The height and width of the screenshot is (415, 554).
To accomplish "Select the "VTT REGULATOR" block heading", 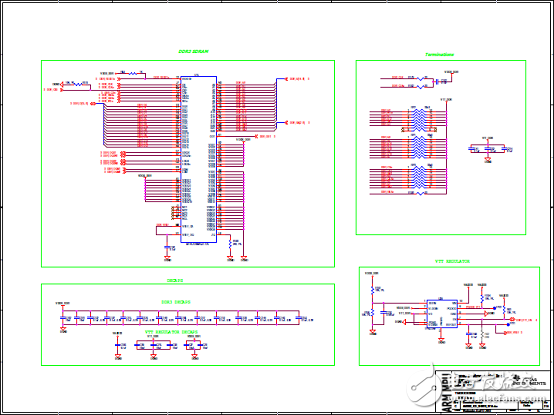I will click(x=452, y=262).
